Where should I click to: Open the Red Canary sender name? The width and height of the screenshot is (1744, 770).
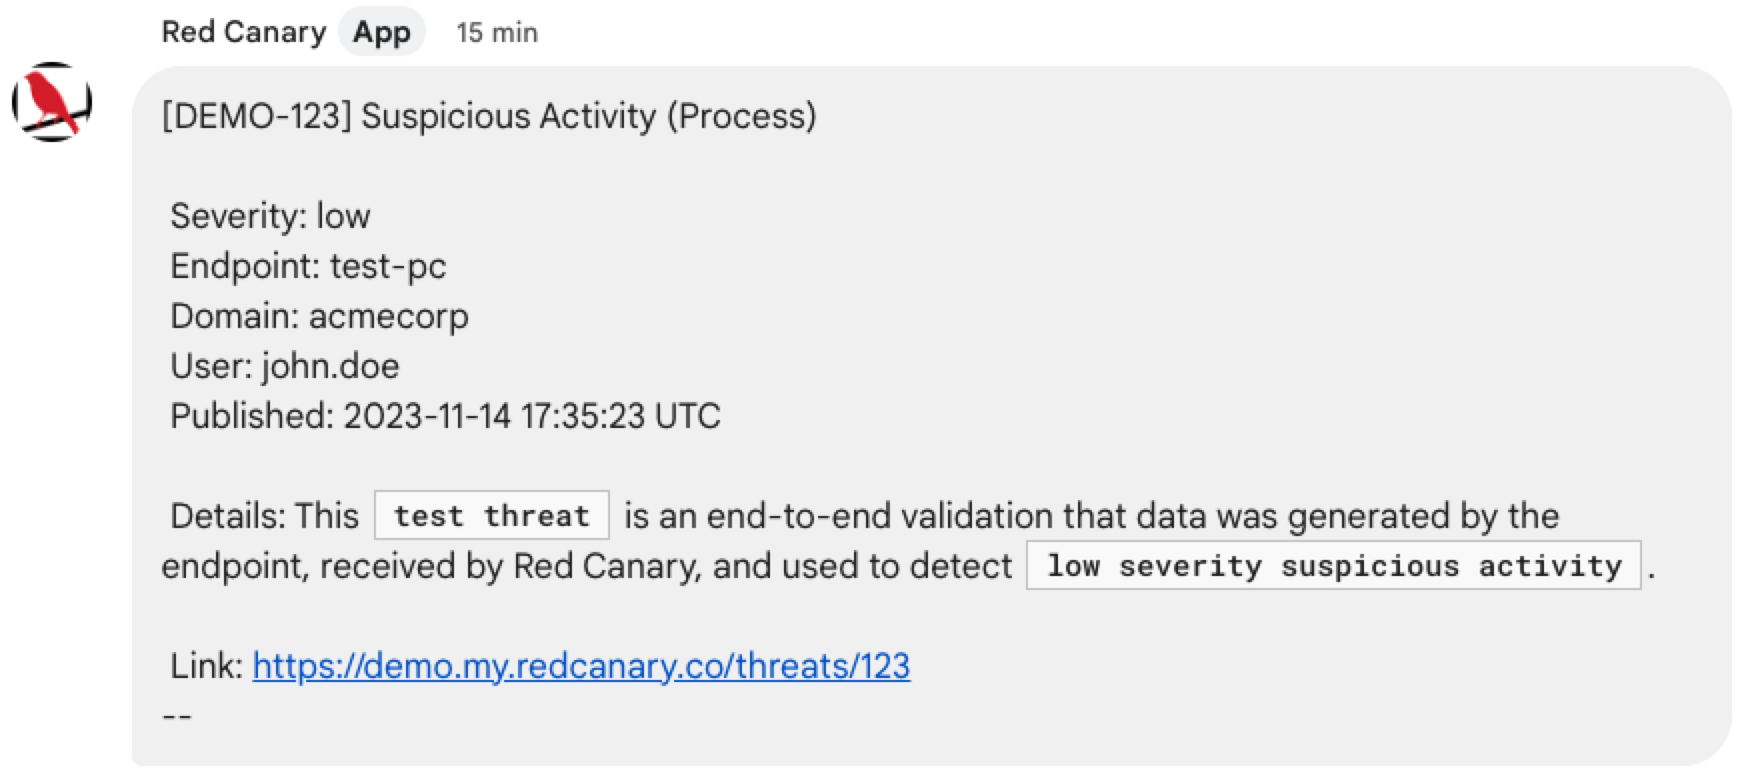click(x=244, y=32)
